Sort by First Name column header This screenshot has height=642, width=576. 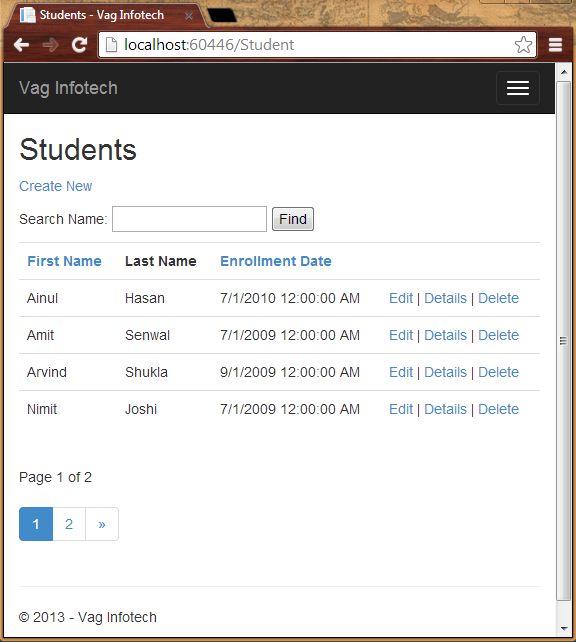[64, 261]
